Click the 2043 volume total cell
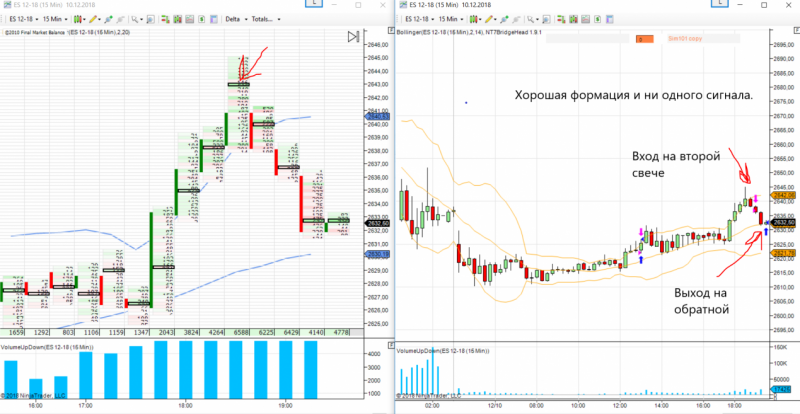The height and width of the screenshot is (414, 800). 164,332
